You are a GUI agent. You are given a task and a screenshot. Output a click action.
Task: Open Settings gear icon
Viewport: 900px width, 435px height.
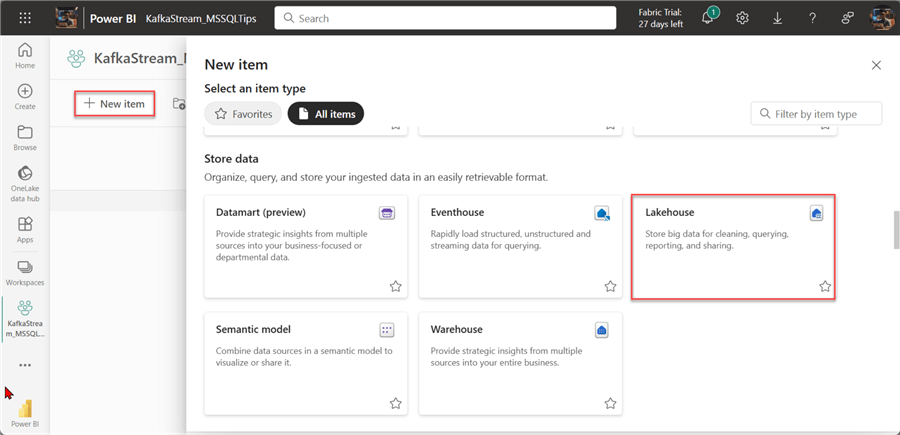click(742, 18)
